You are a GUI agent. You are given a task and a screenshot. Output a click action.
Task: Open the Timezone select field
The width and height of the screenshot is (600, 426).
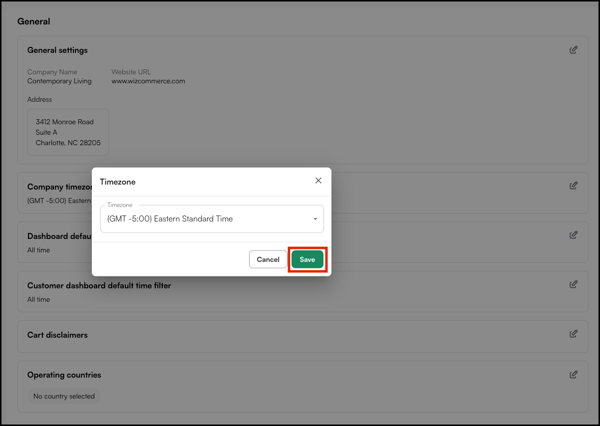(x=205, y=219)
